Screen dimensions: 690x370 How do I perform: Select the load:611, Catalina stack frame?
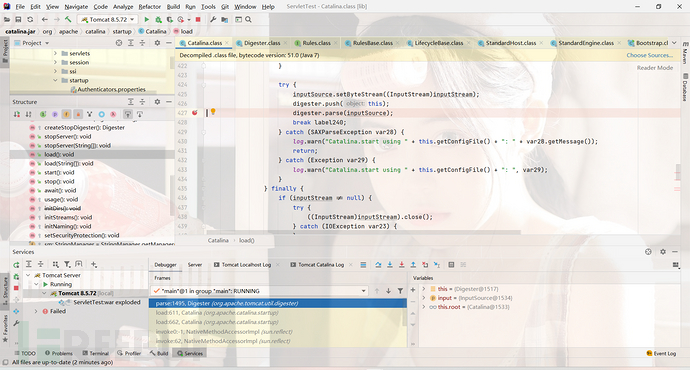click(278, 313)
